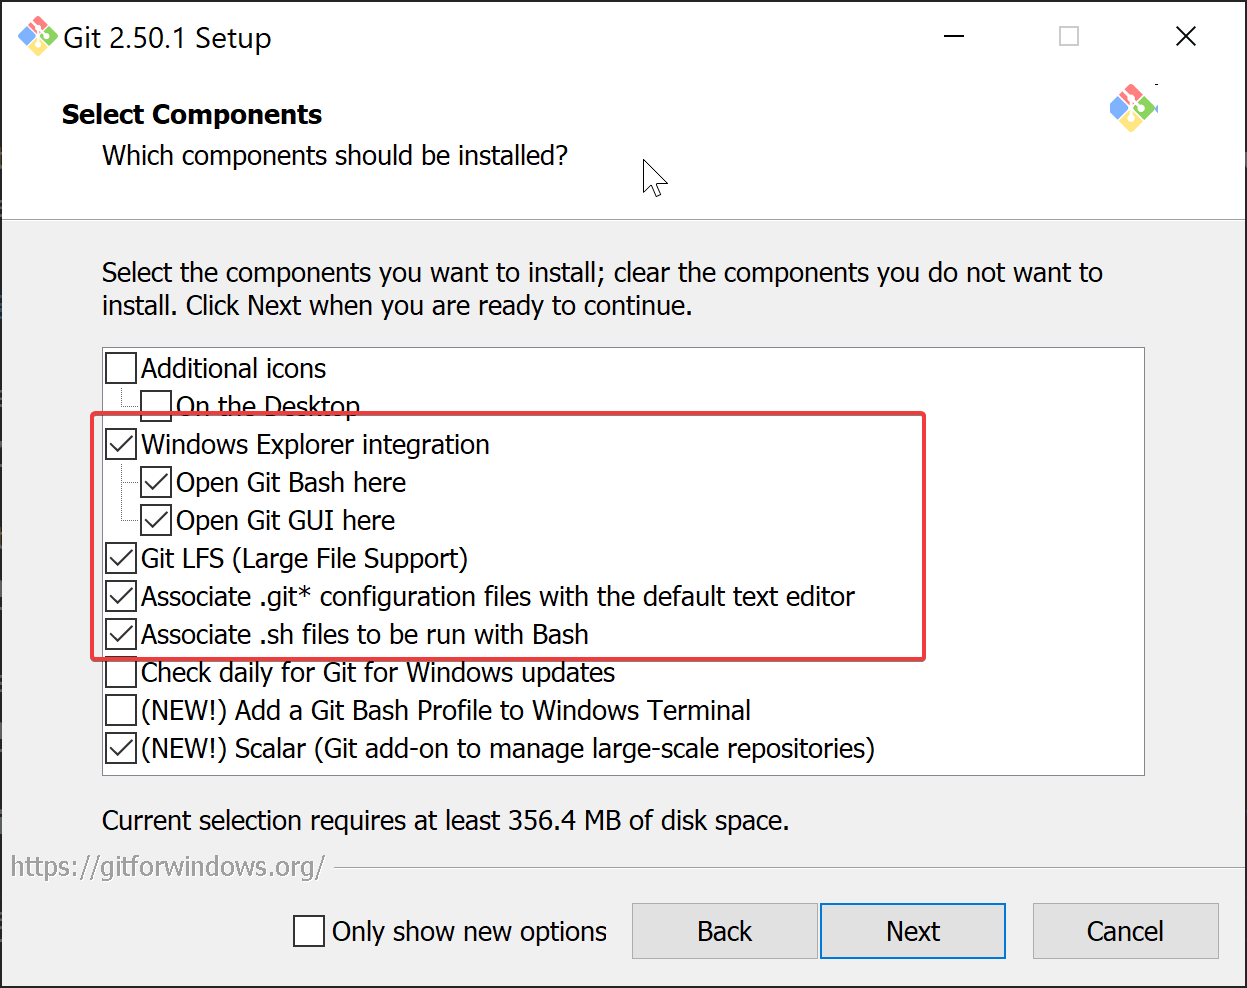
Task: Uncheck Windows Explorer integration
Action: [x=121, y=444]
